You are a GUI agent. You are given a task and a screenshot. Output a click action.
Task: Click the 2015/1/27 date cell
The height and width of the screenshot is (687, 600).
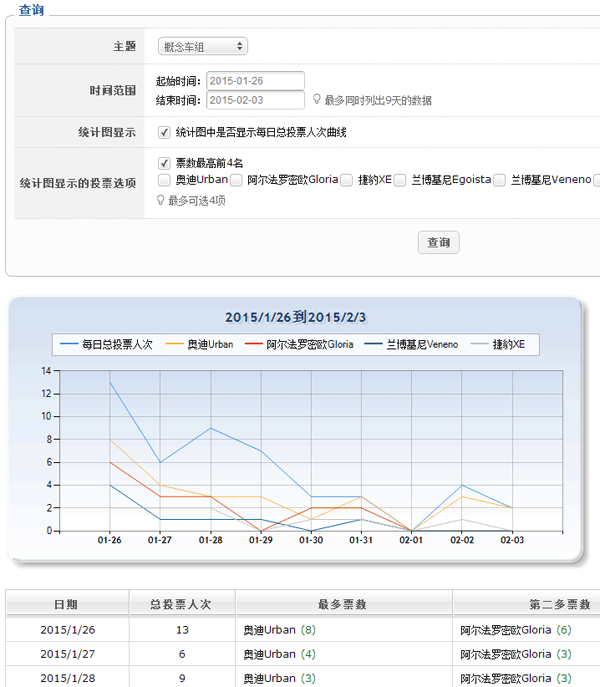67,654
